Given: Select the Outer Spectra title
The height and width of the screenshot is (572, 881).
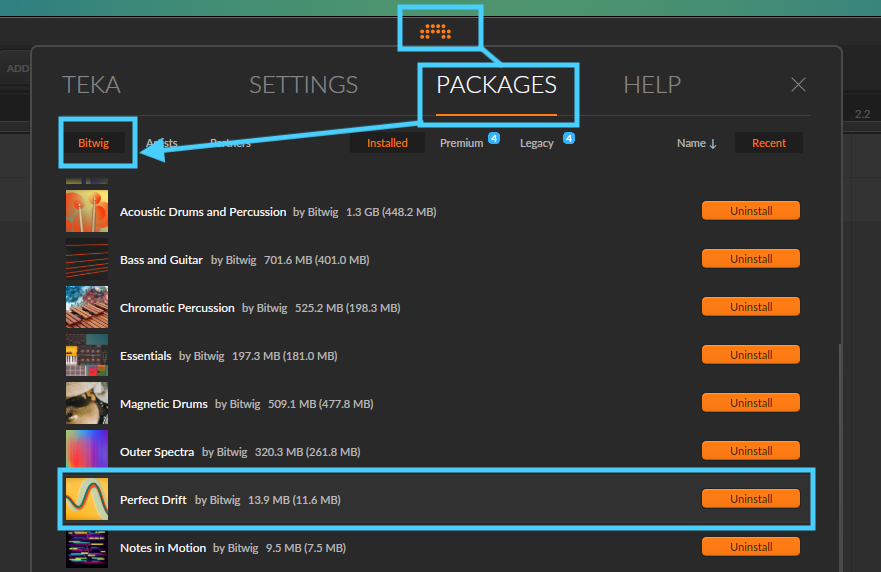Looking at the screenshot, I should pos(157,452).
